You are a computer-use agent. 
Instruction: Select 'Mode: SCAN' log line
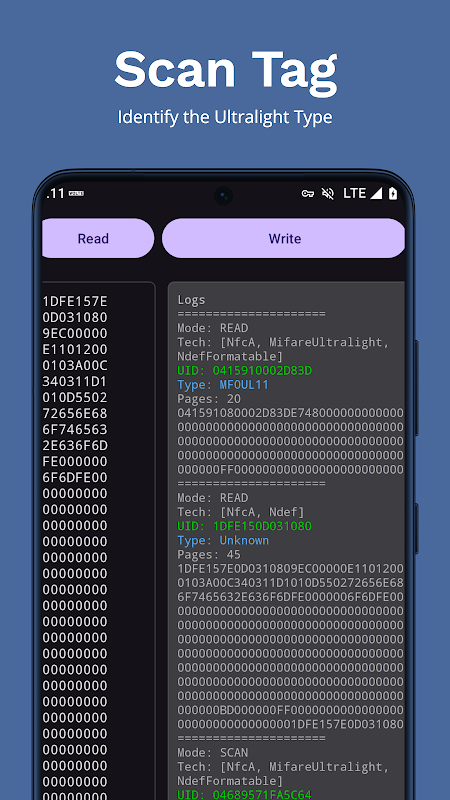click(213, 753)
